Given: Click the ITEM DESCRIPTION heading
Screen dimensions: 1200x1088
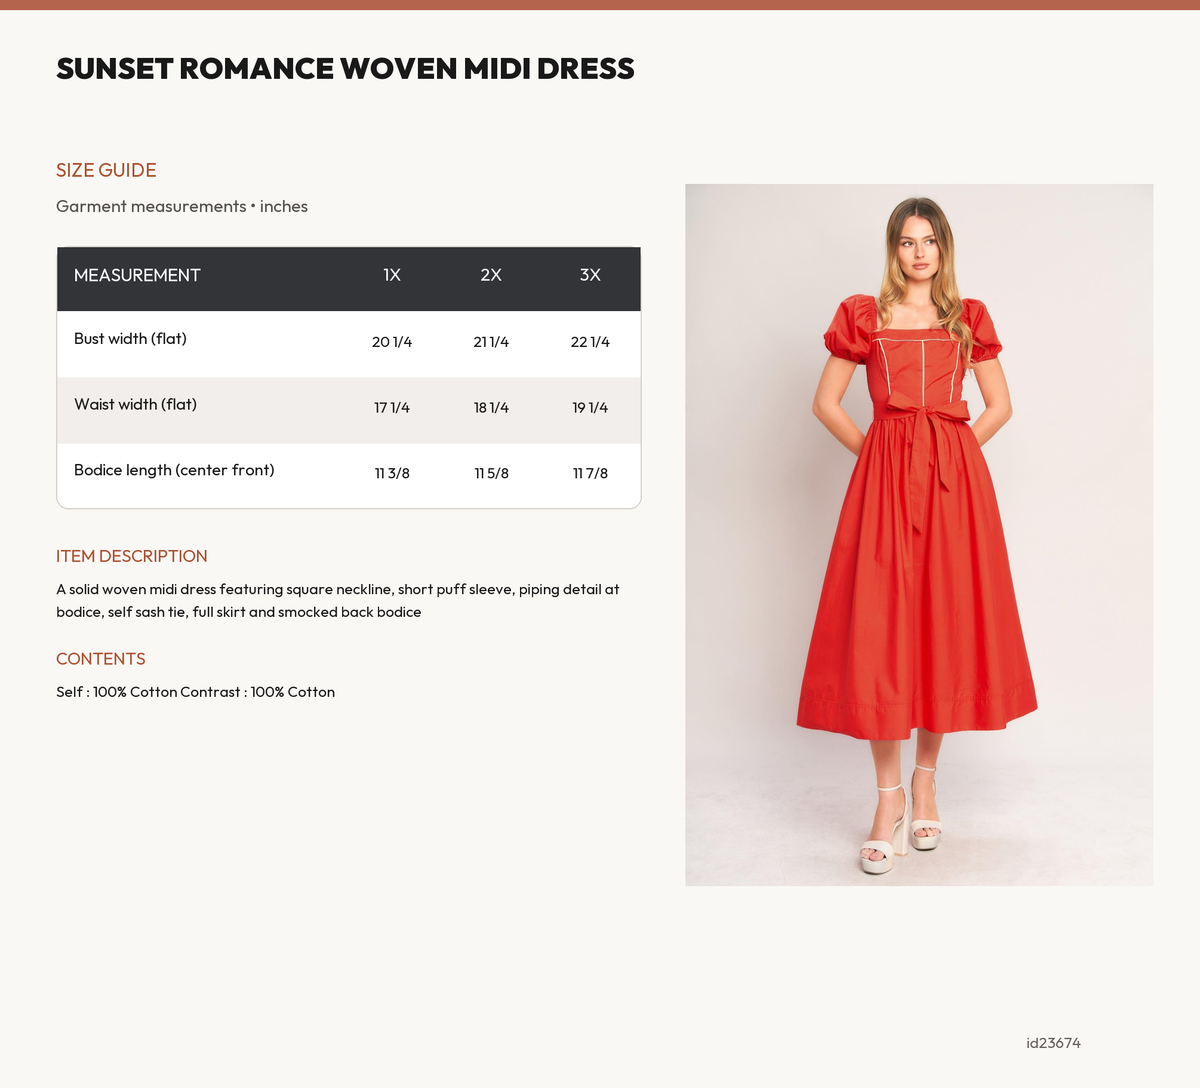Looking at the screenshot, I should coord(132,556).
